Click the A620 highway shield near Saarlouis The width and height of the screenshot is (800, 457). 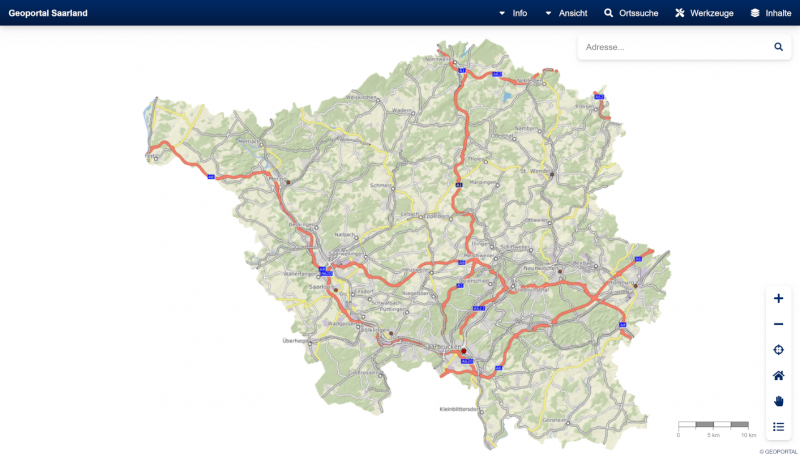coord(327,274)
